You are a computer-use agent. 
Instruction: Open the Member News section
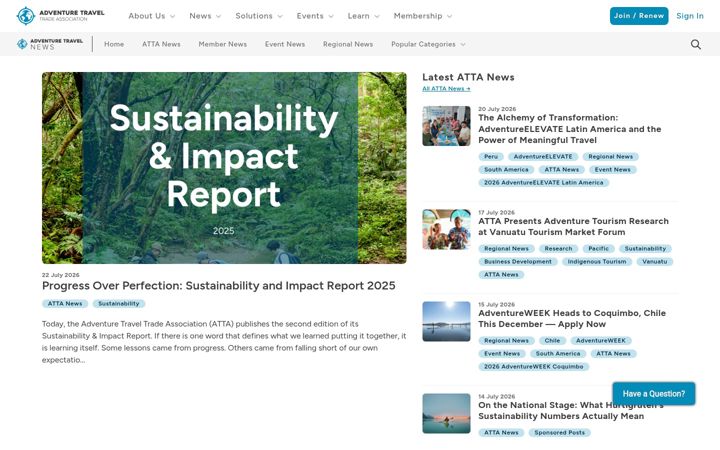pos(223,44)
